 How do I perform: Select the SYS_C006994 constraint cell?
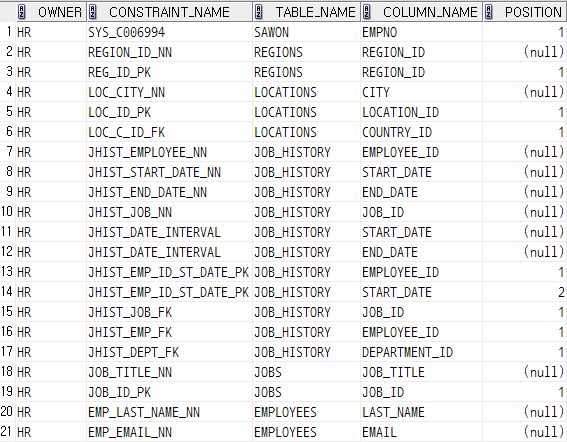pyautogui.click(x=169, y=32)
